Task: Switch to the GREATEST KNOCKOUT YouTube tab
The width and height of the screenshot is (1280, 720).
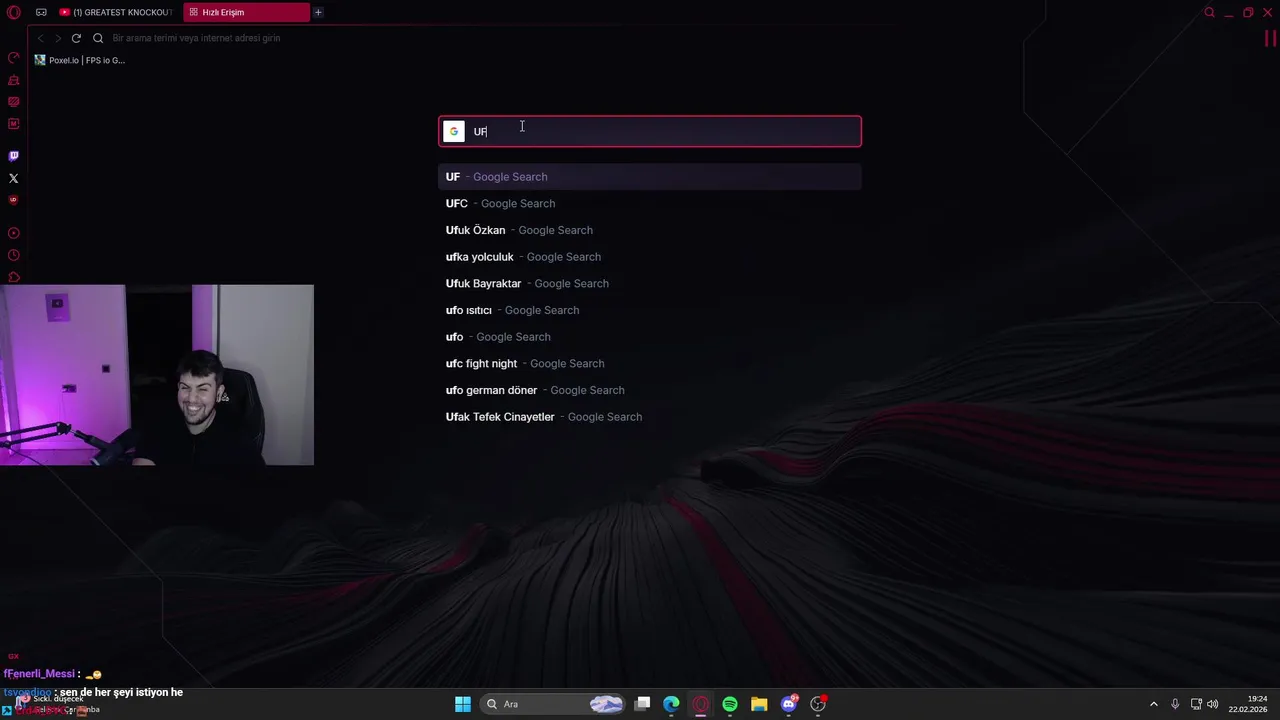Action: pos(115,12)
